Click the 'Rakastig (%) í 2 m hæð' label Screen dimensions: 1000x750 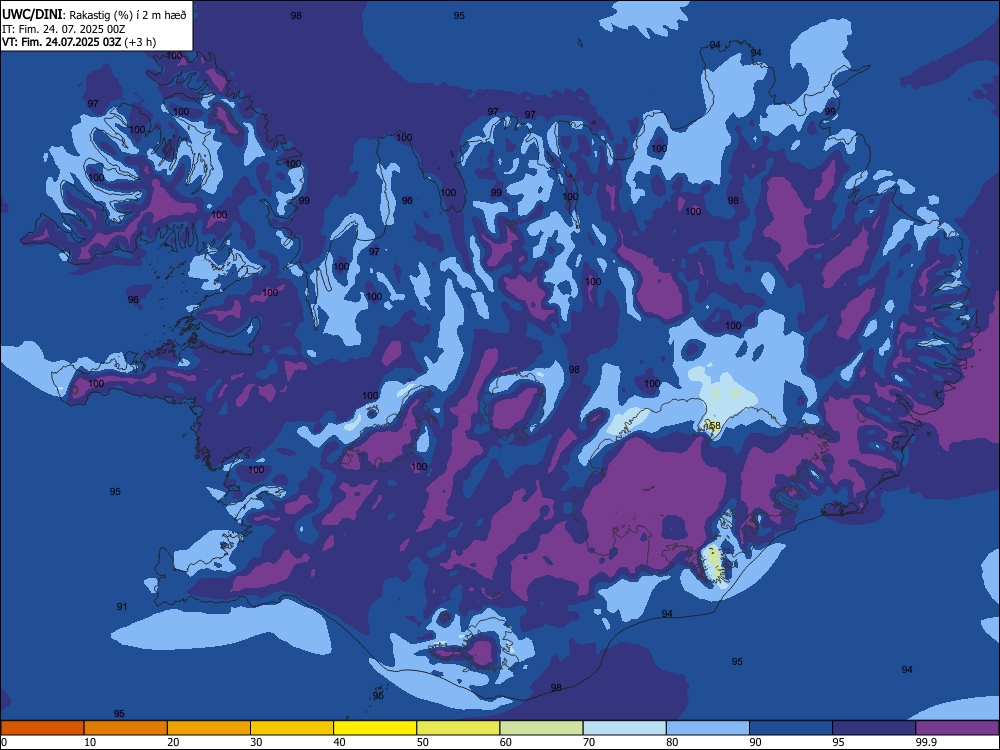click(x=128, y=15)
